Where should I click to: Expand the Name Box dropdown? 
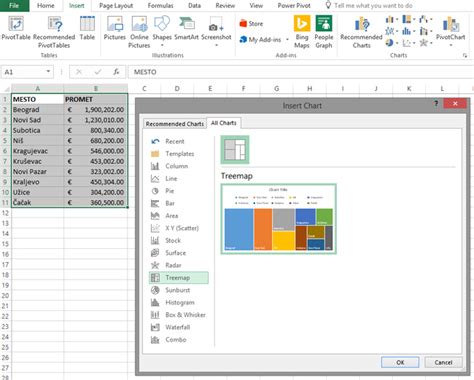(x=48, y=71)
